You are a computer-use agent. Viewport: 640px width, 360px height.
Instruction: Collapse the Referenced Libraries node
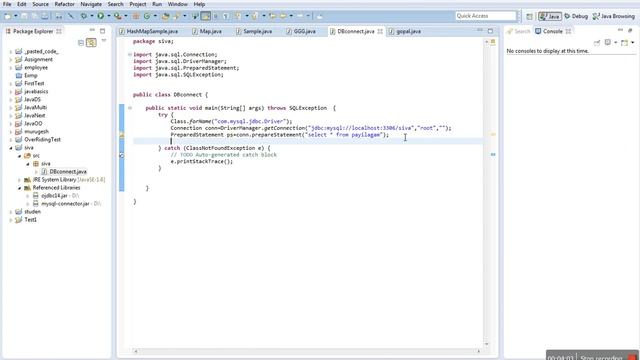coord(19,188)
